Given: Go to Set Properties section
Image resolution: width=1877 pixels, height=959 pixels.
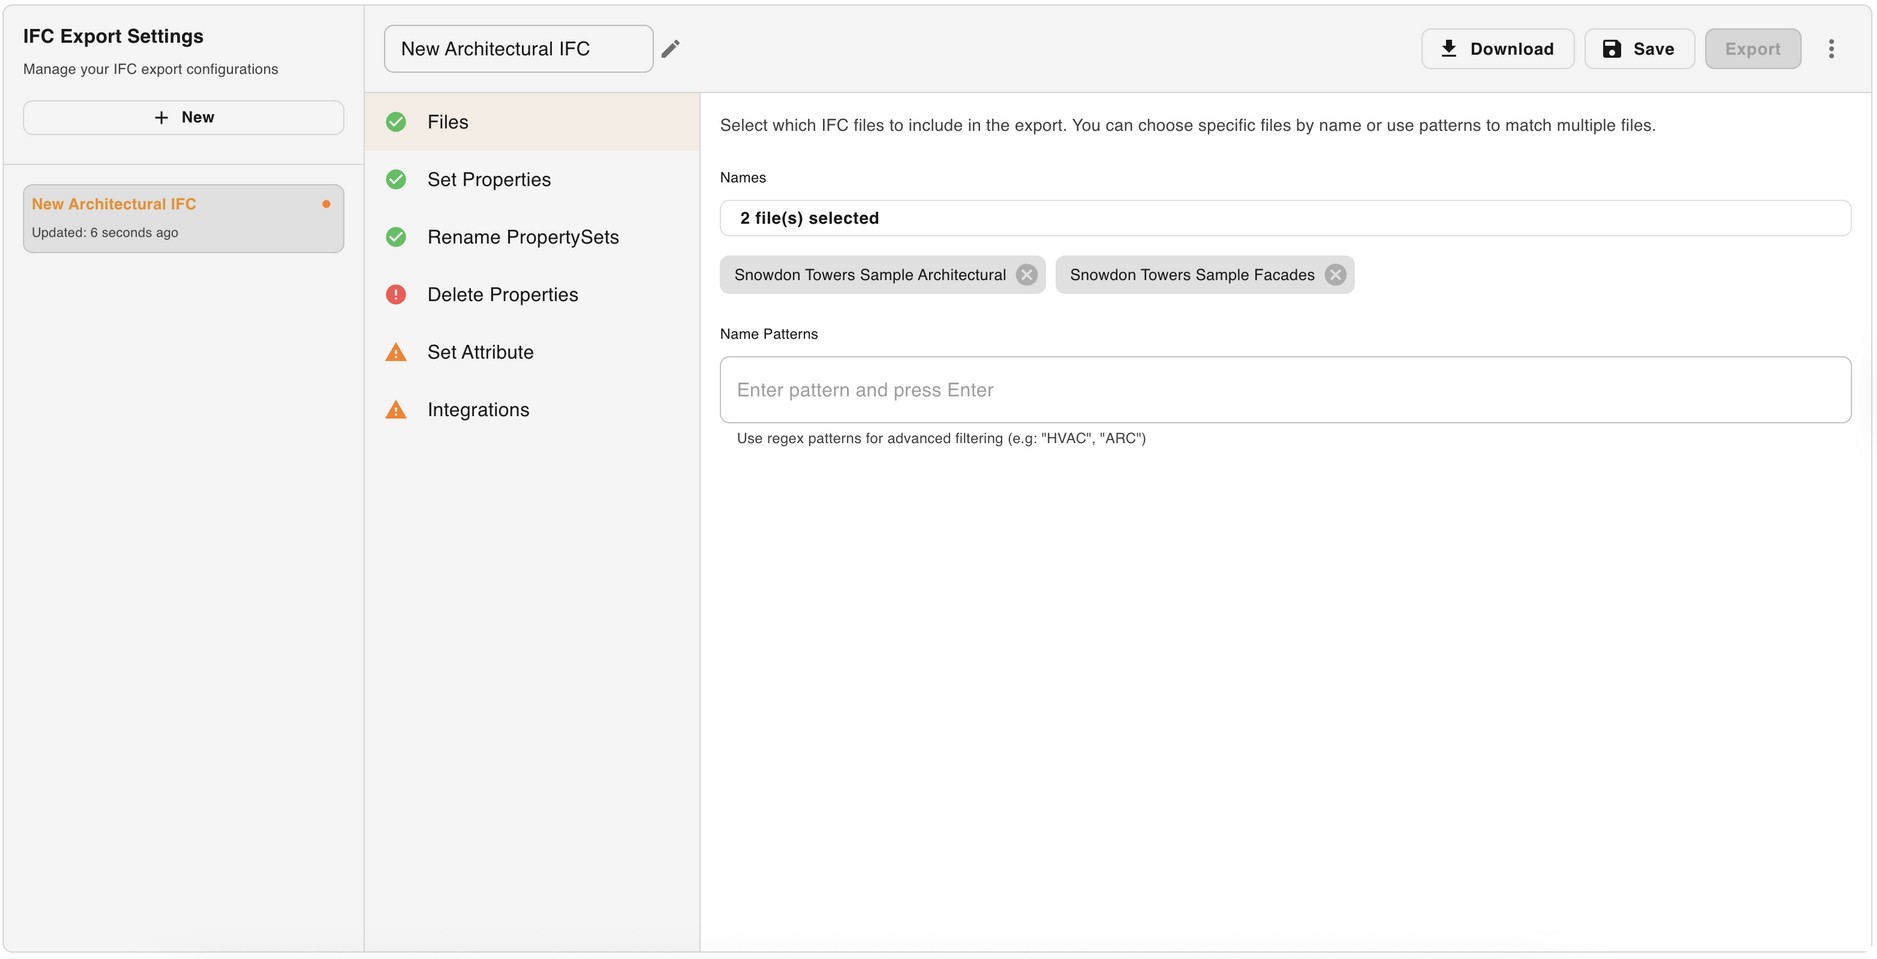Looking at the screenshot, I should click(x=532, y=180).
